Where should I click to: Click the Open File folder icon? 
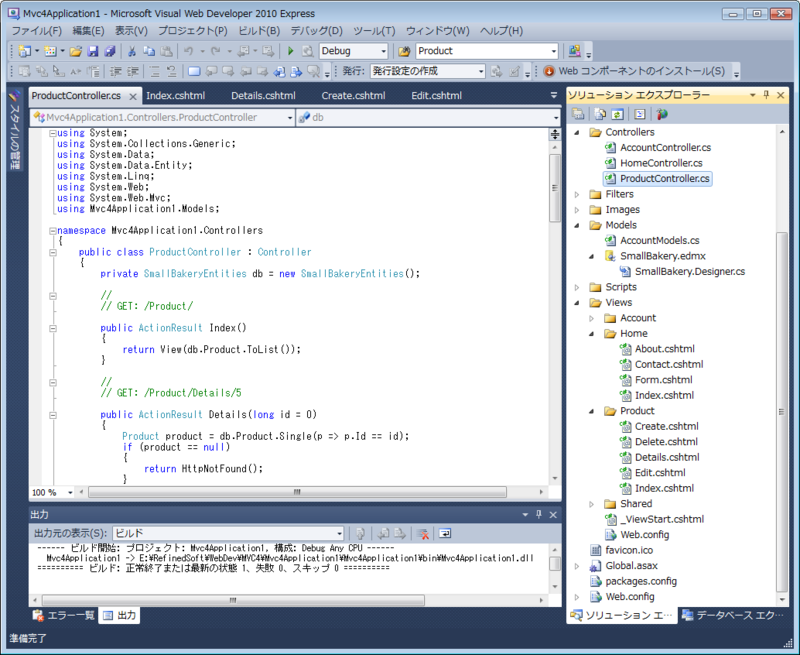point(76,51)
